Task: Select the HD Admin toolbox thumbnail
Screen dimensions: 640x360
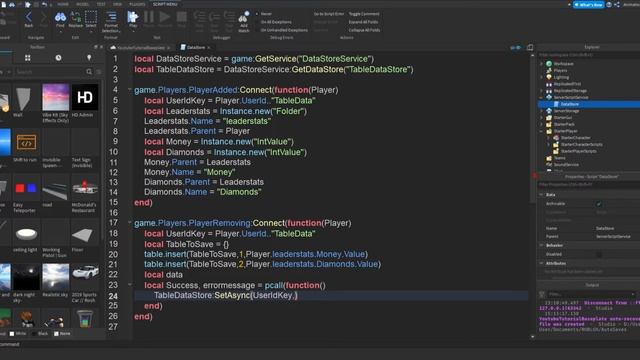Action: [84, 98]
